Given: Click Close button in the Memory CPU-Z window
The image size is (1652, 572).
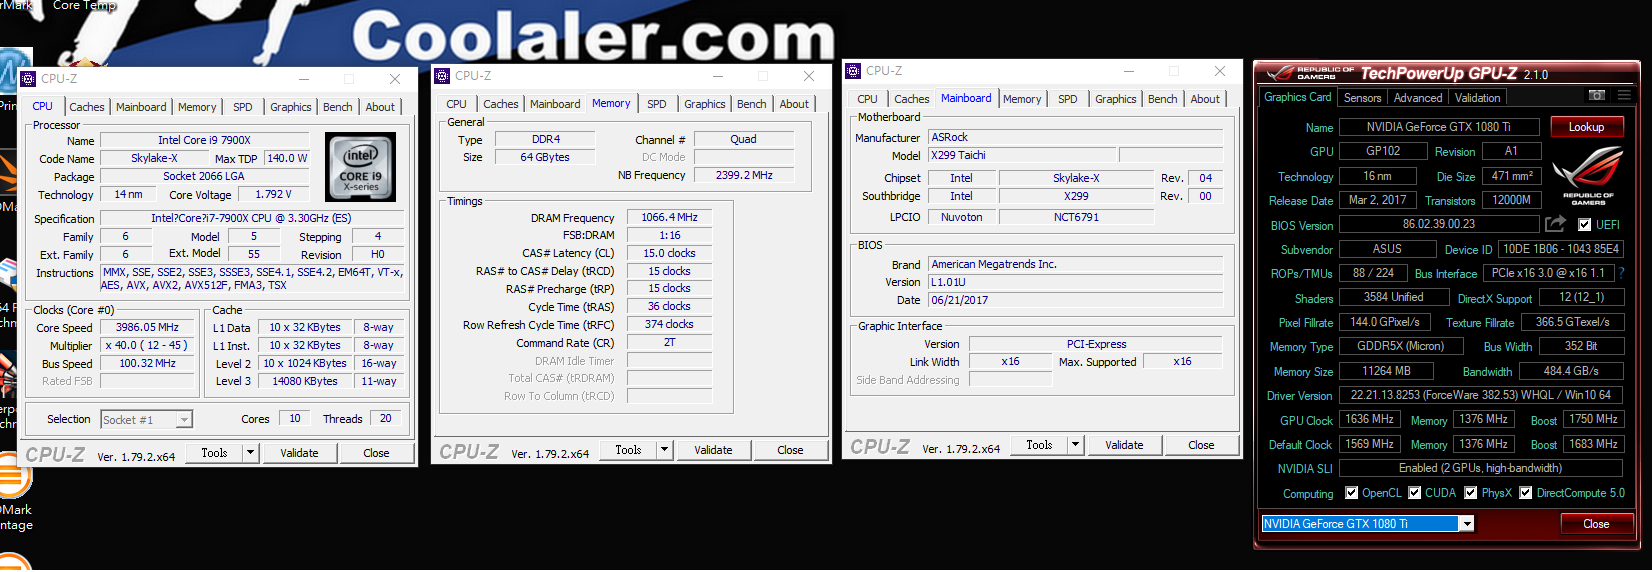Looking at the screenshot, I should pos(790,450).
